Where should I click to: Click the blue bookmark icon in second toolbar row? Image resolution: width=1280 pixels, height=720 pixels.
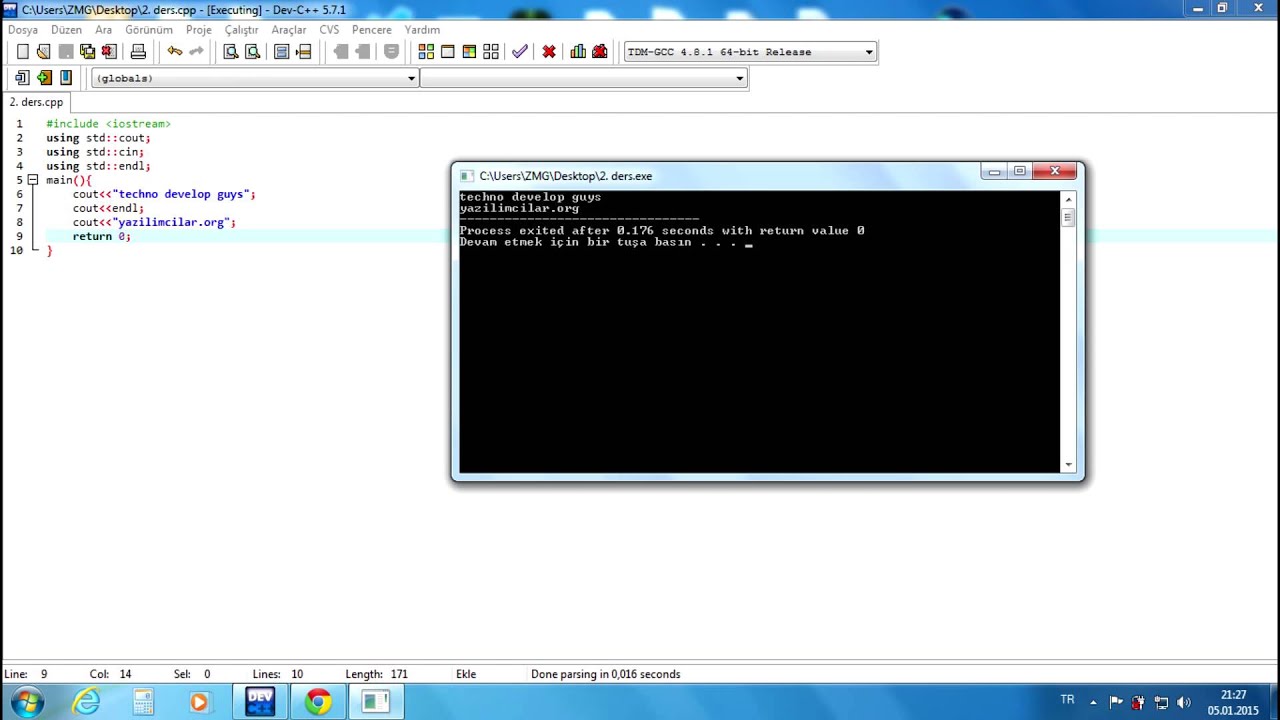pos(66,78)
